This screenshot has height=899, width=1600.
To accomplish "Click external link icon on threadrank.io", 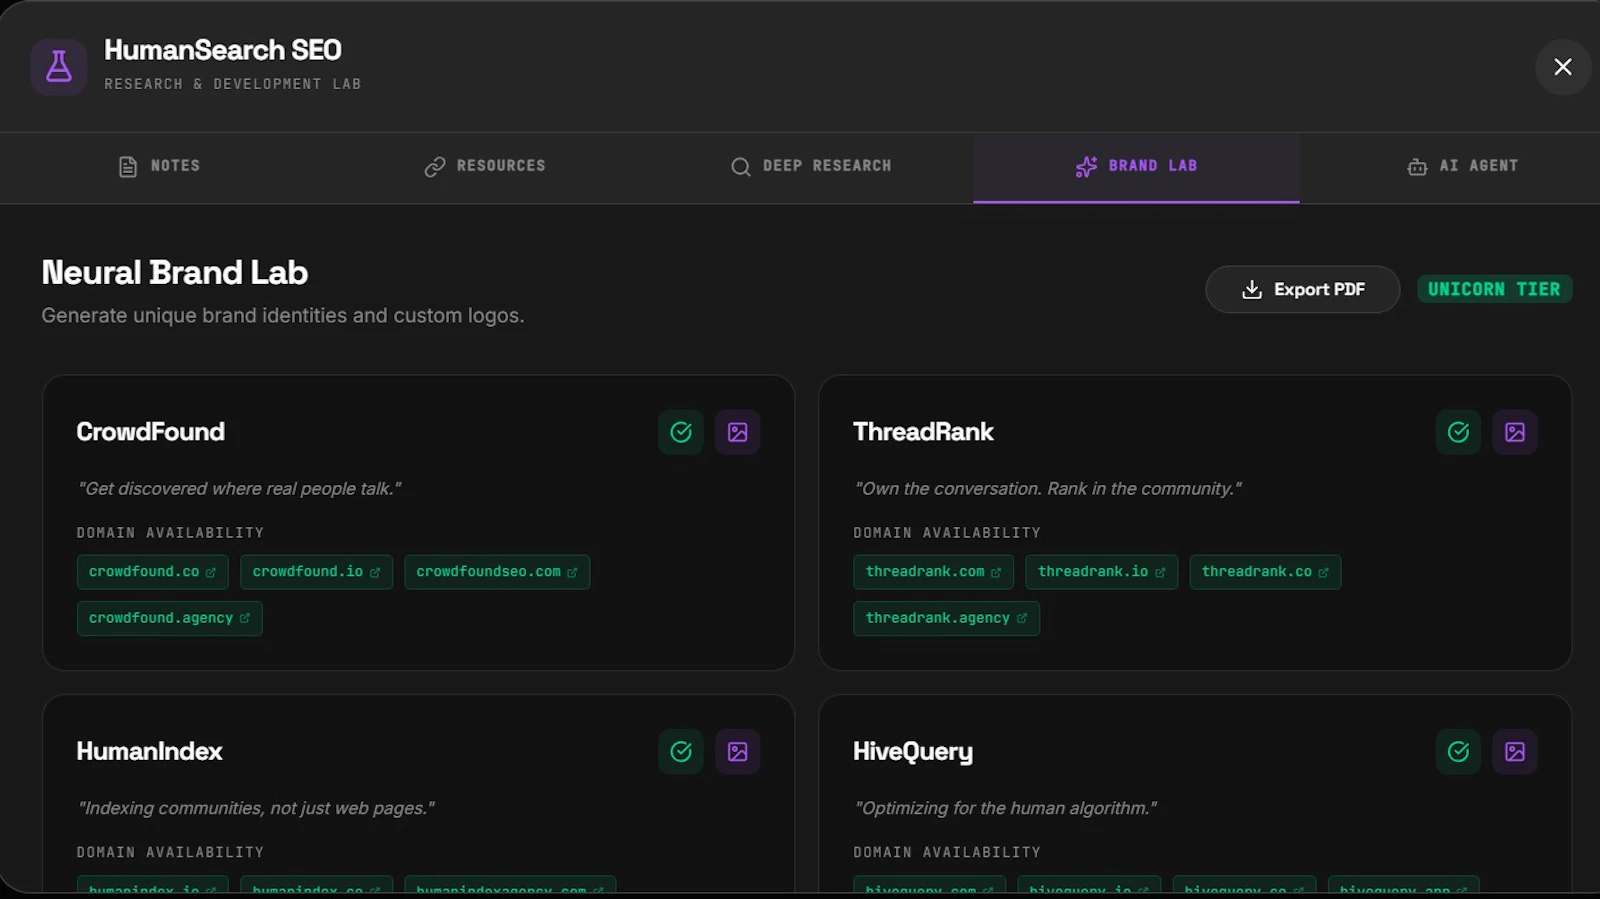I will coord(1160,573).
